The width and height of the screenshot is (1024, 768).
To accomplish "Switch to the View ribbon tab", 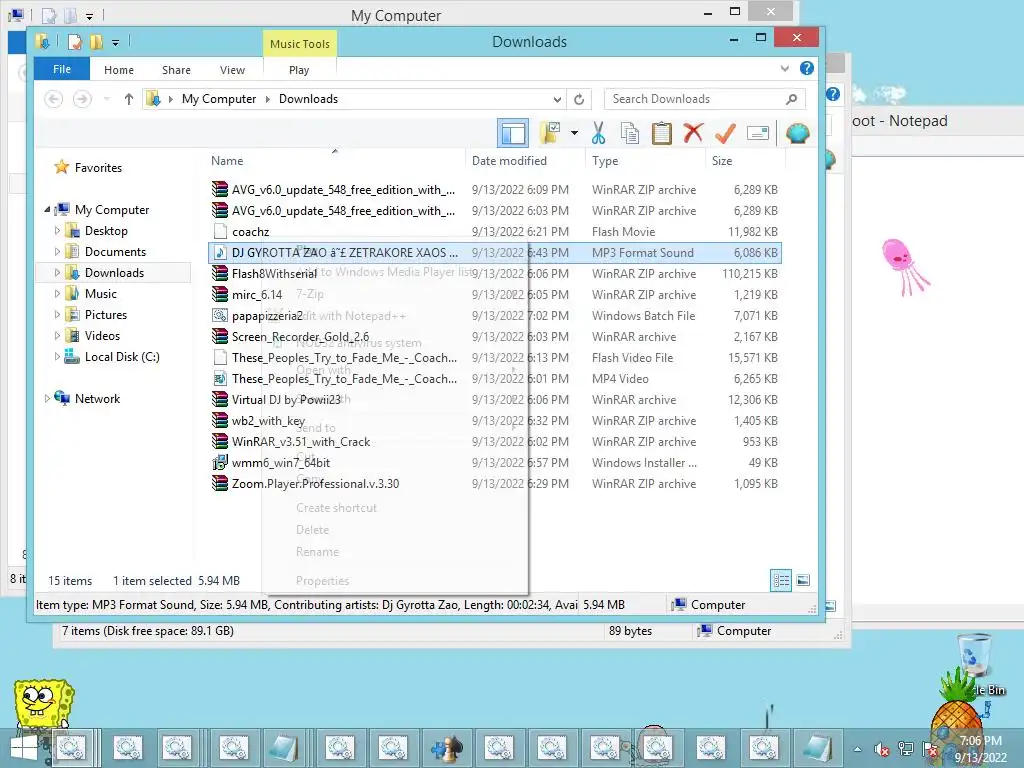I will (232, 70).
